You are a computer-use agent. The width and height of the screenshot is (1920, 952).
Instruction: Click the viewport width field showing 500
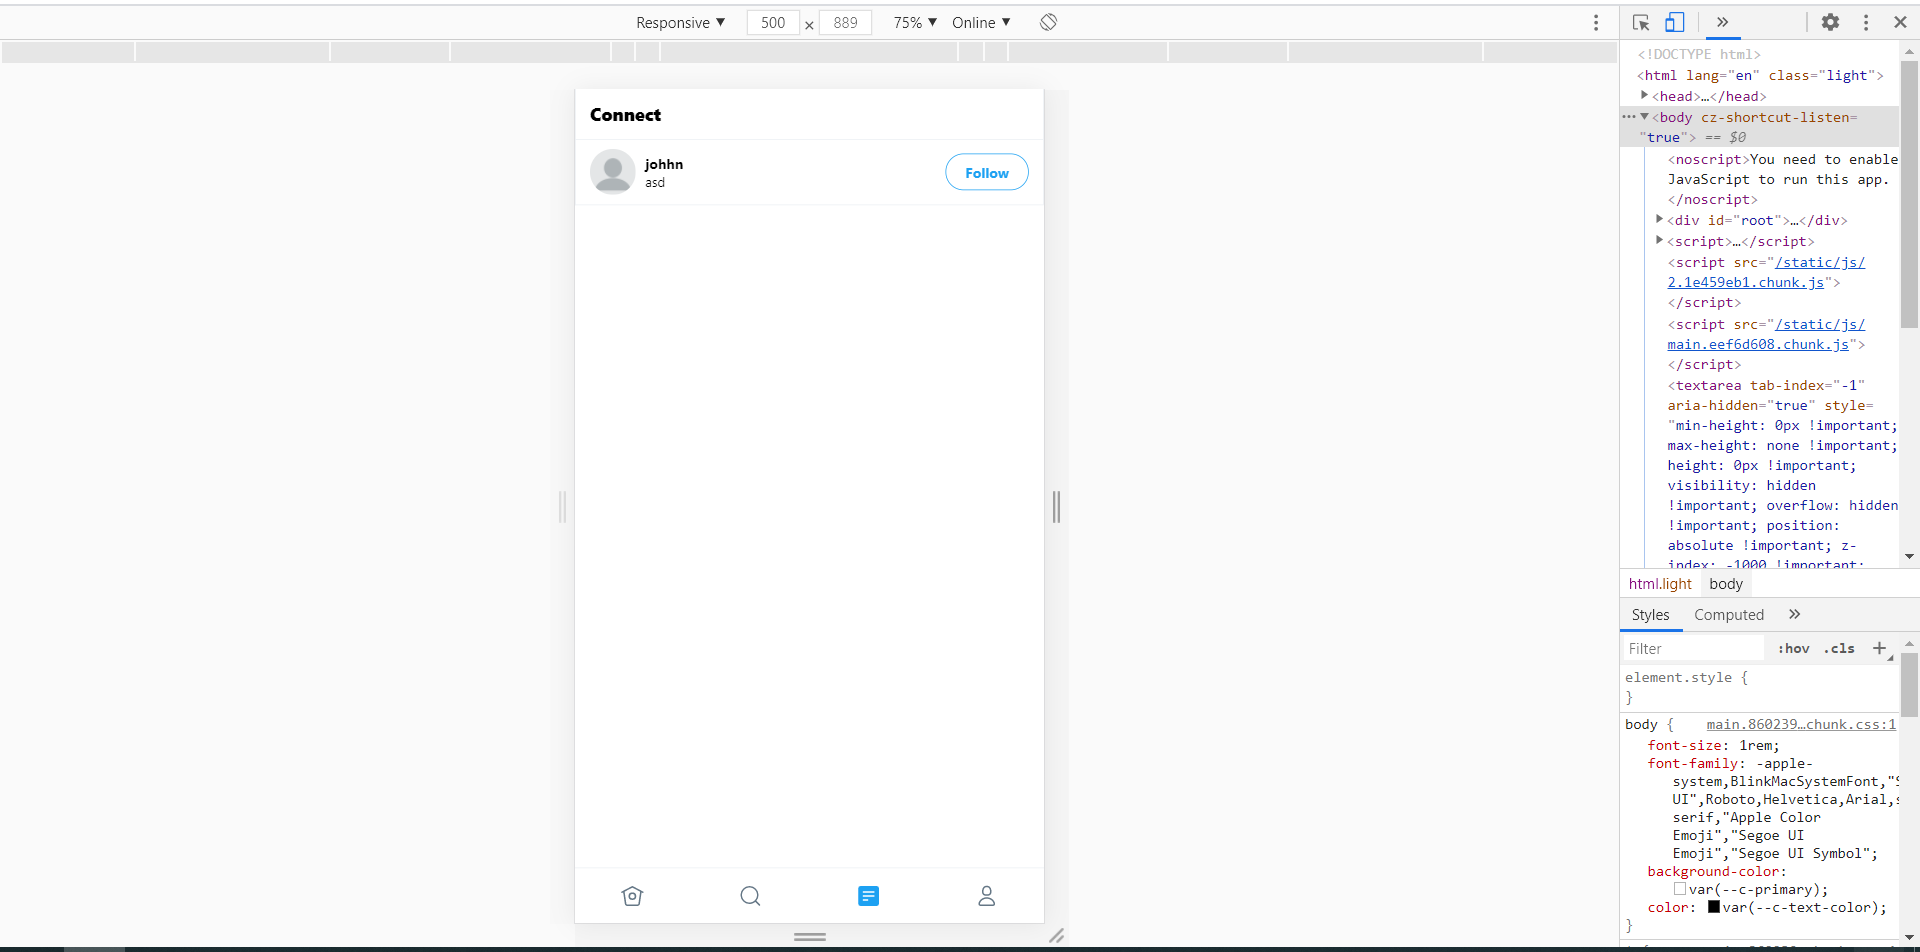(x=773, y=22)
